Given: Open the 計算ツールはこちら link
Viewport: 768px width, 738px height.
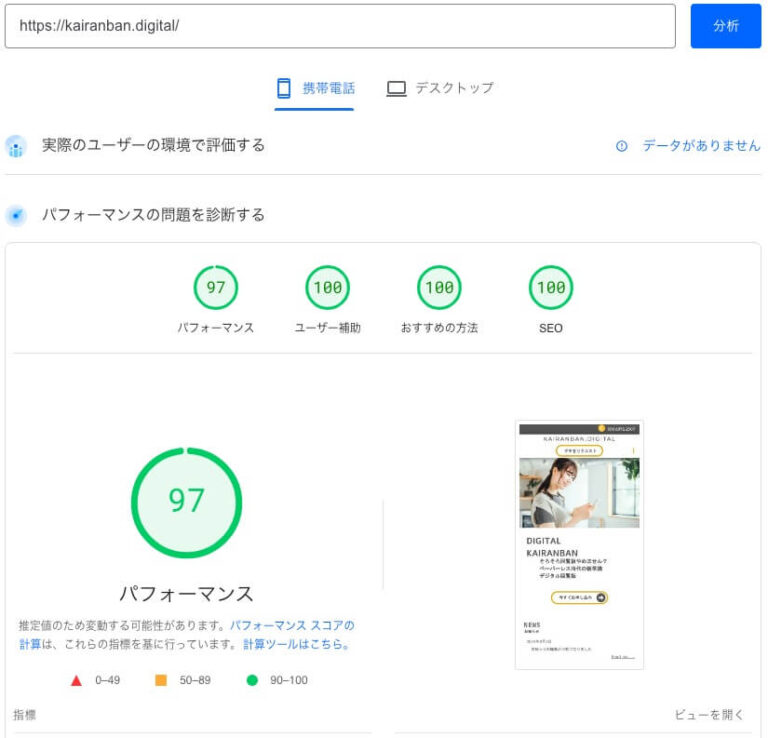Looking at the screenshot, I should click(297, 645).
